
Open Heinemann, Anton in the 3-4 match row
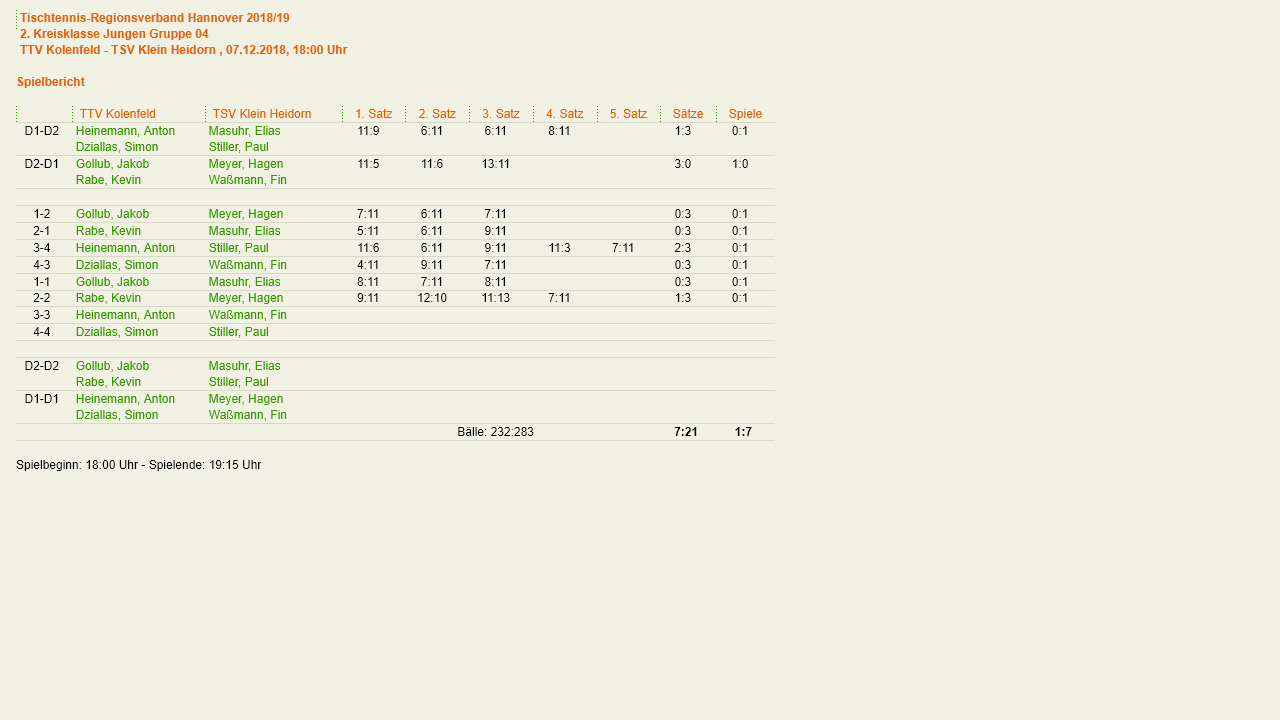(125, 248)
